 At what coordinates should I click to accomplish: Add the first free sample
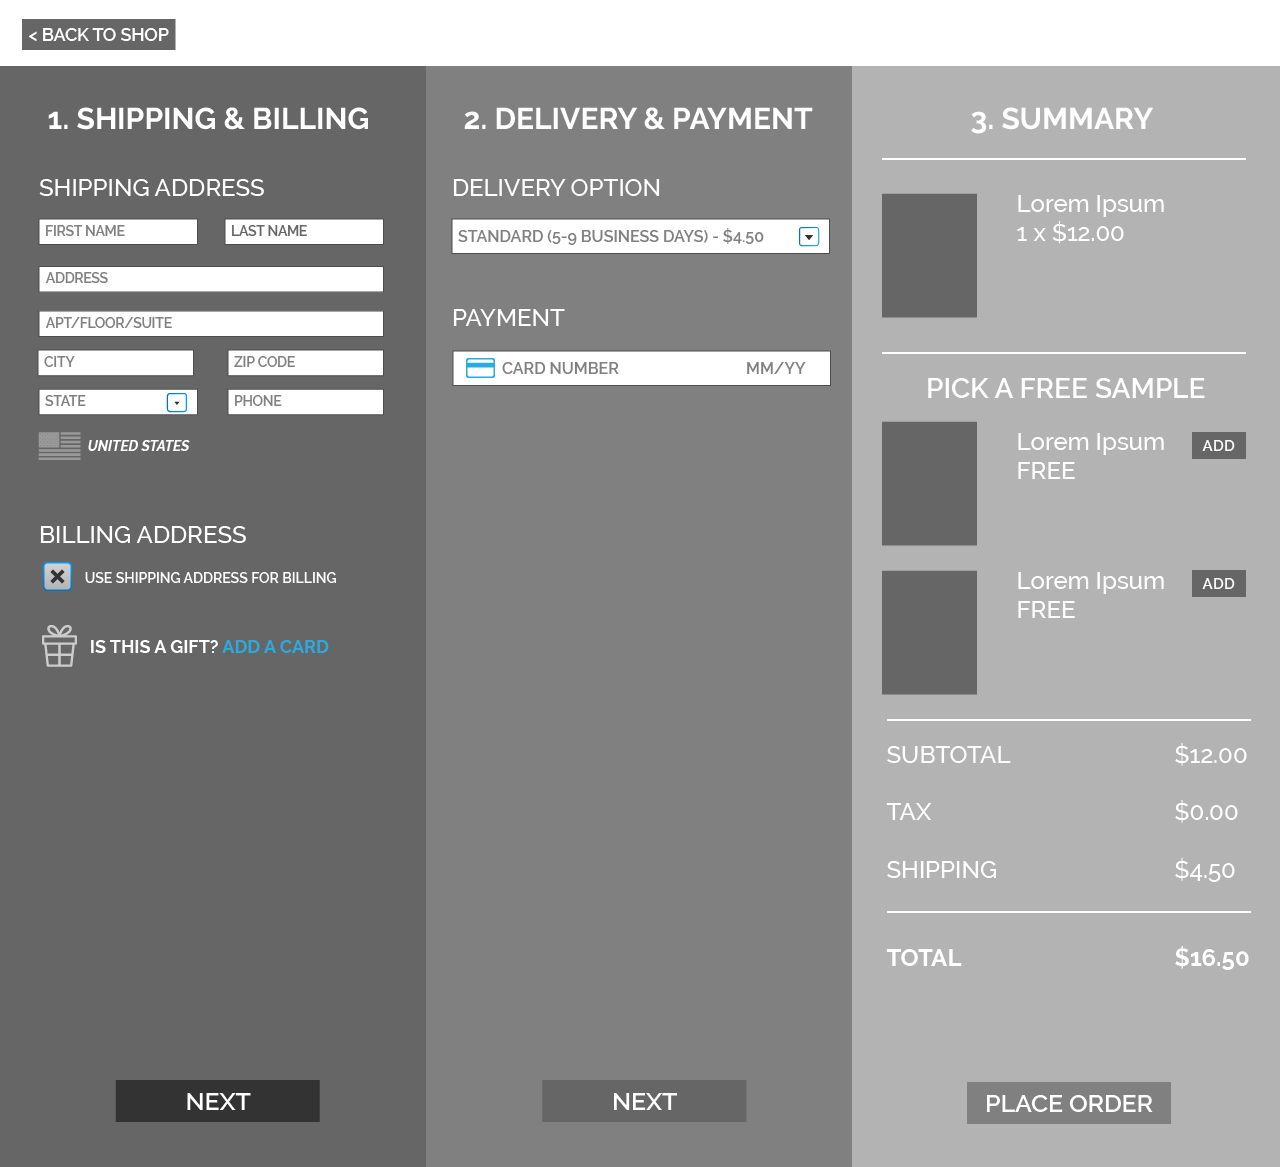point(1218,446)
